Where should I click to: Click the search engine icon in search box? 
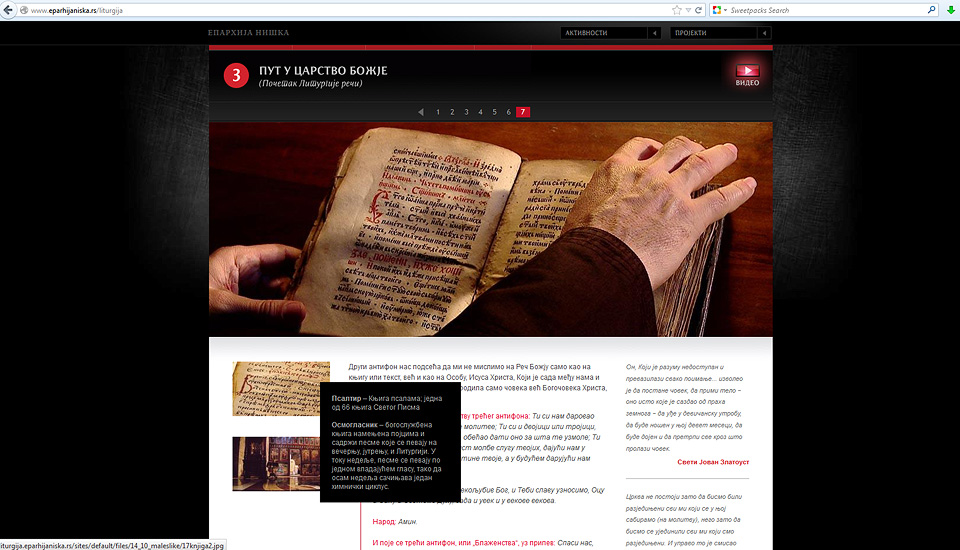click(x=717, y=10)
